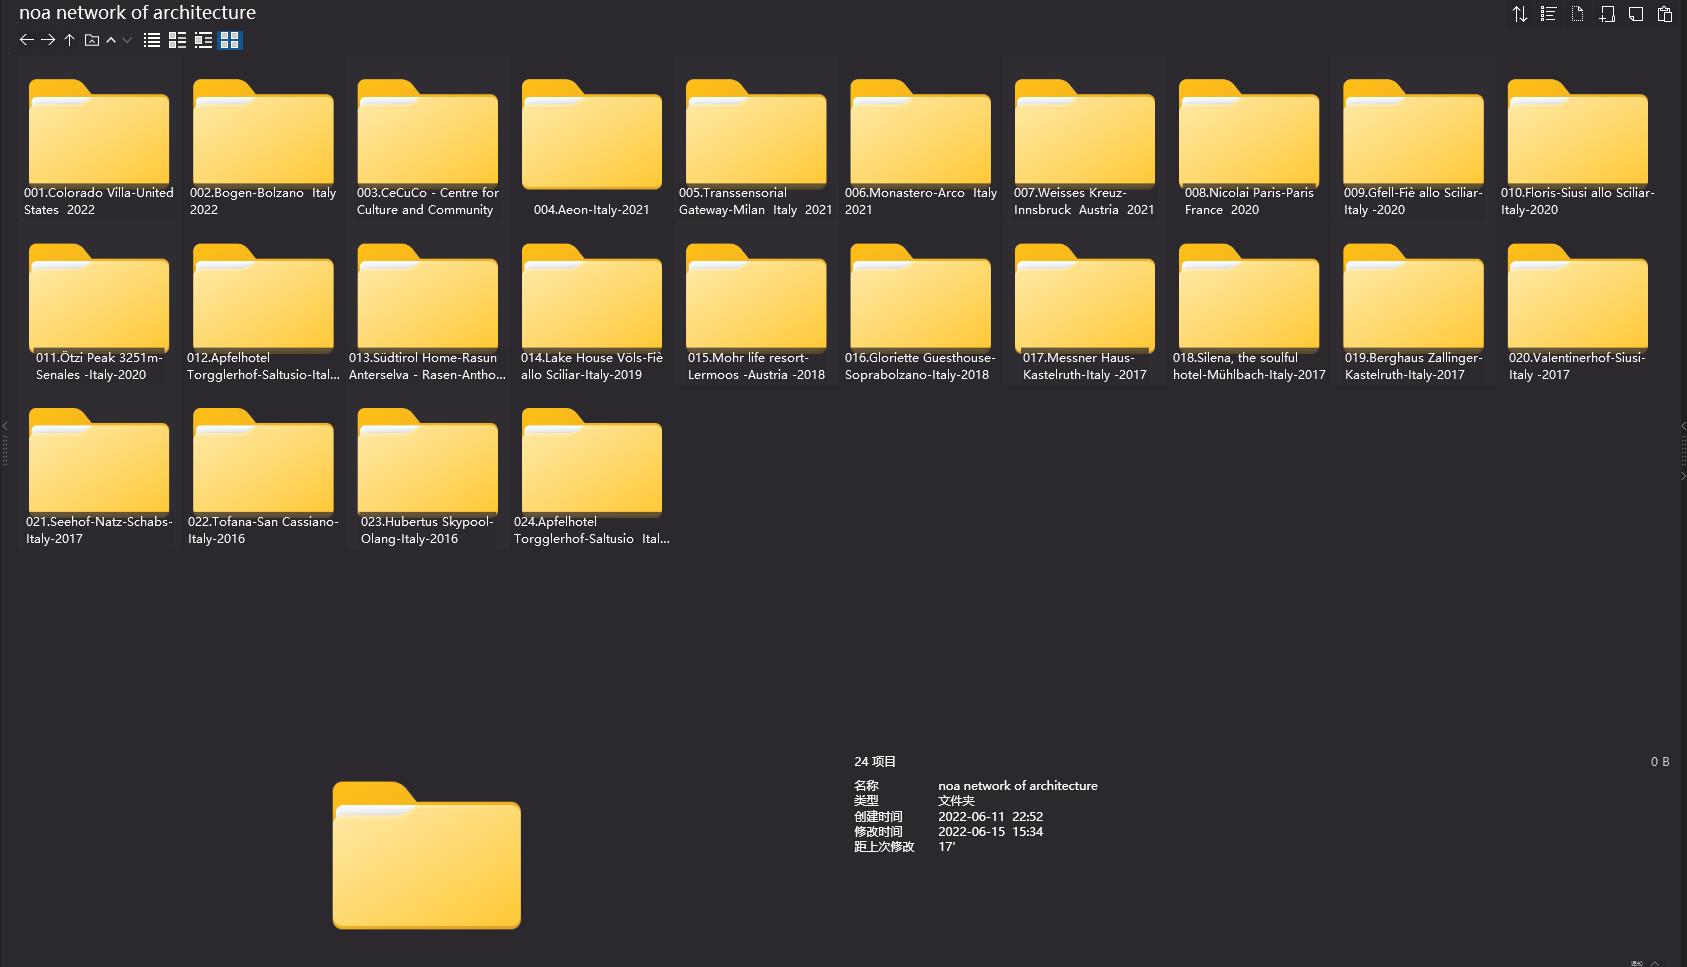1687x967 pixels.
Task: Go forward with the right arrow
Action: coord(48,40)
